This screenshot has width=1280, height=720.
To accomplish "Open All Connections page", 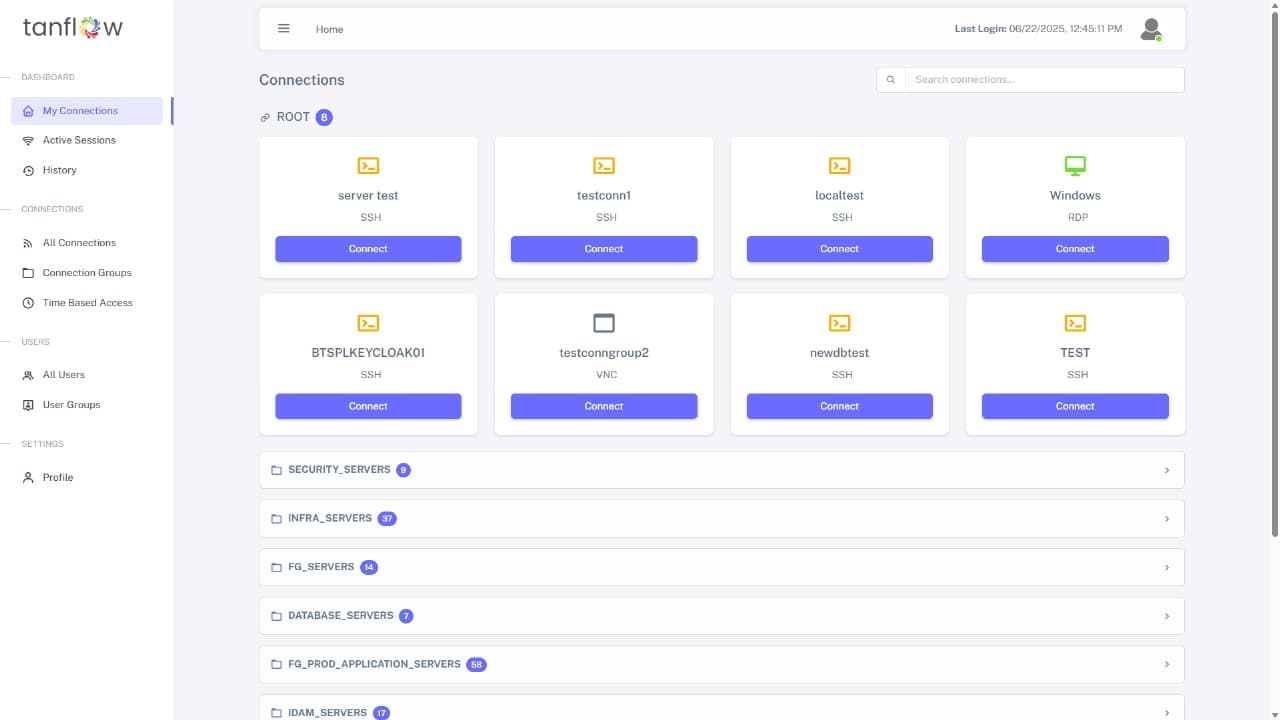I will tap(87, 243).
